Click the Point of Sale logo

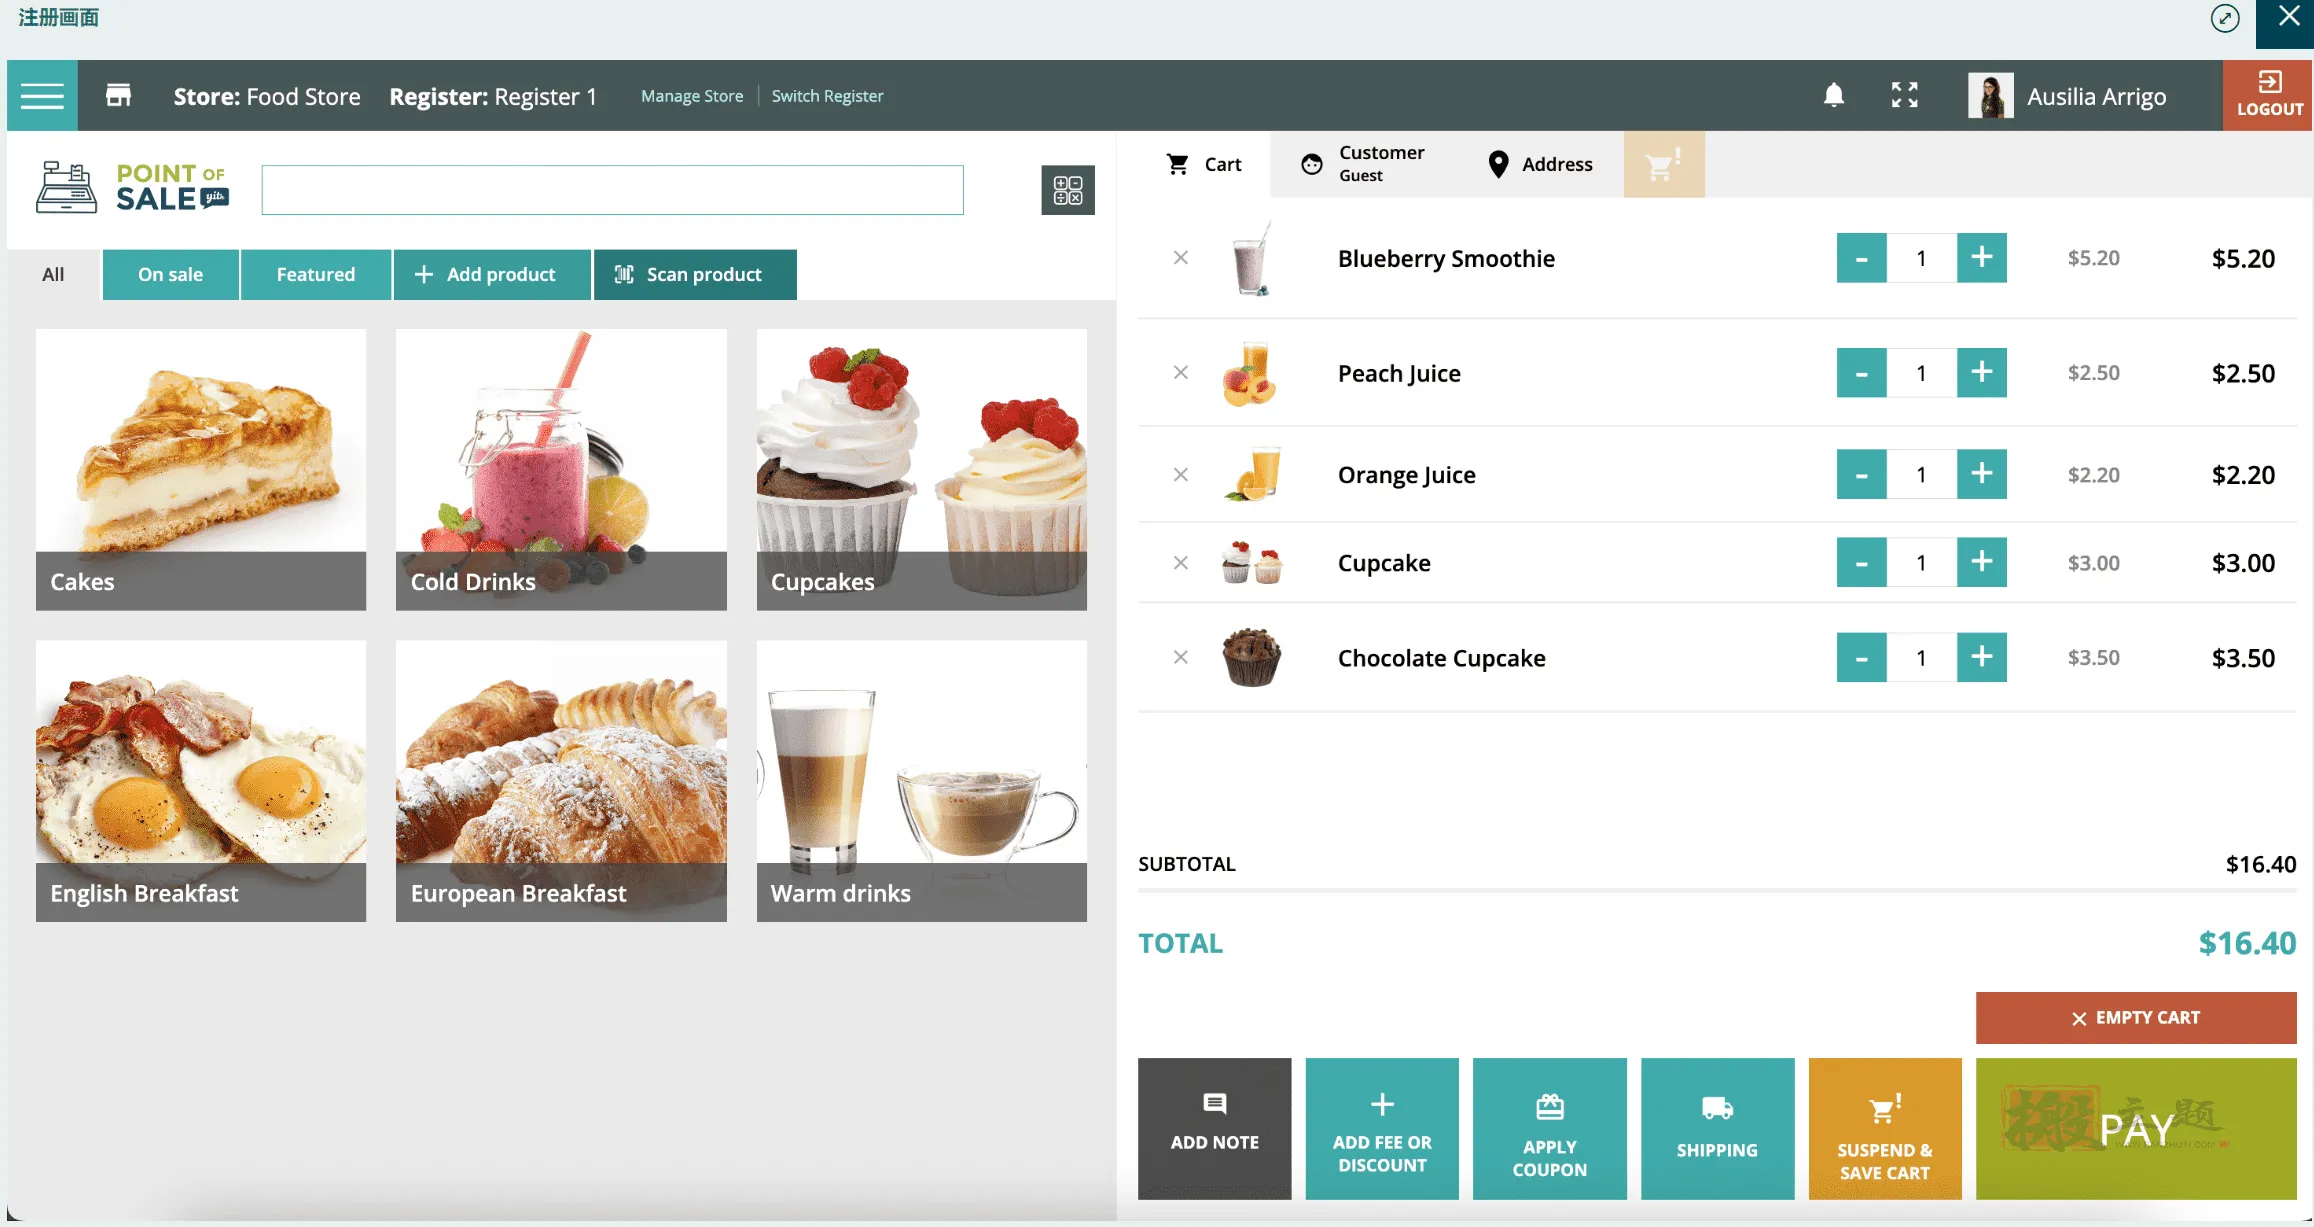[x=133, y=188]
